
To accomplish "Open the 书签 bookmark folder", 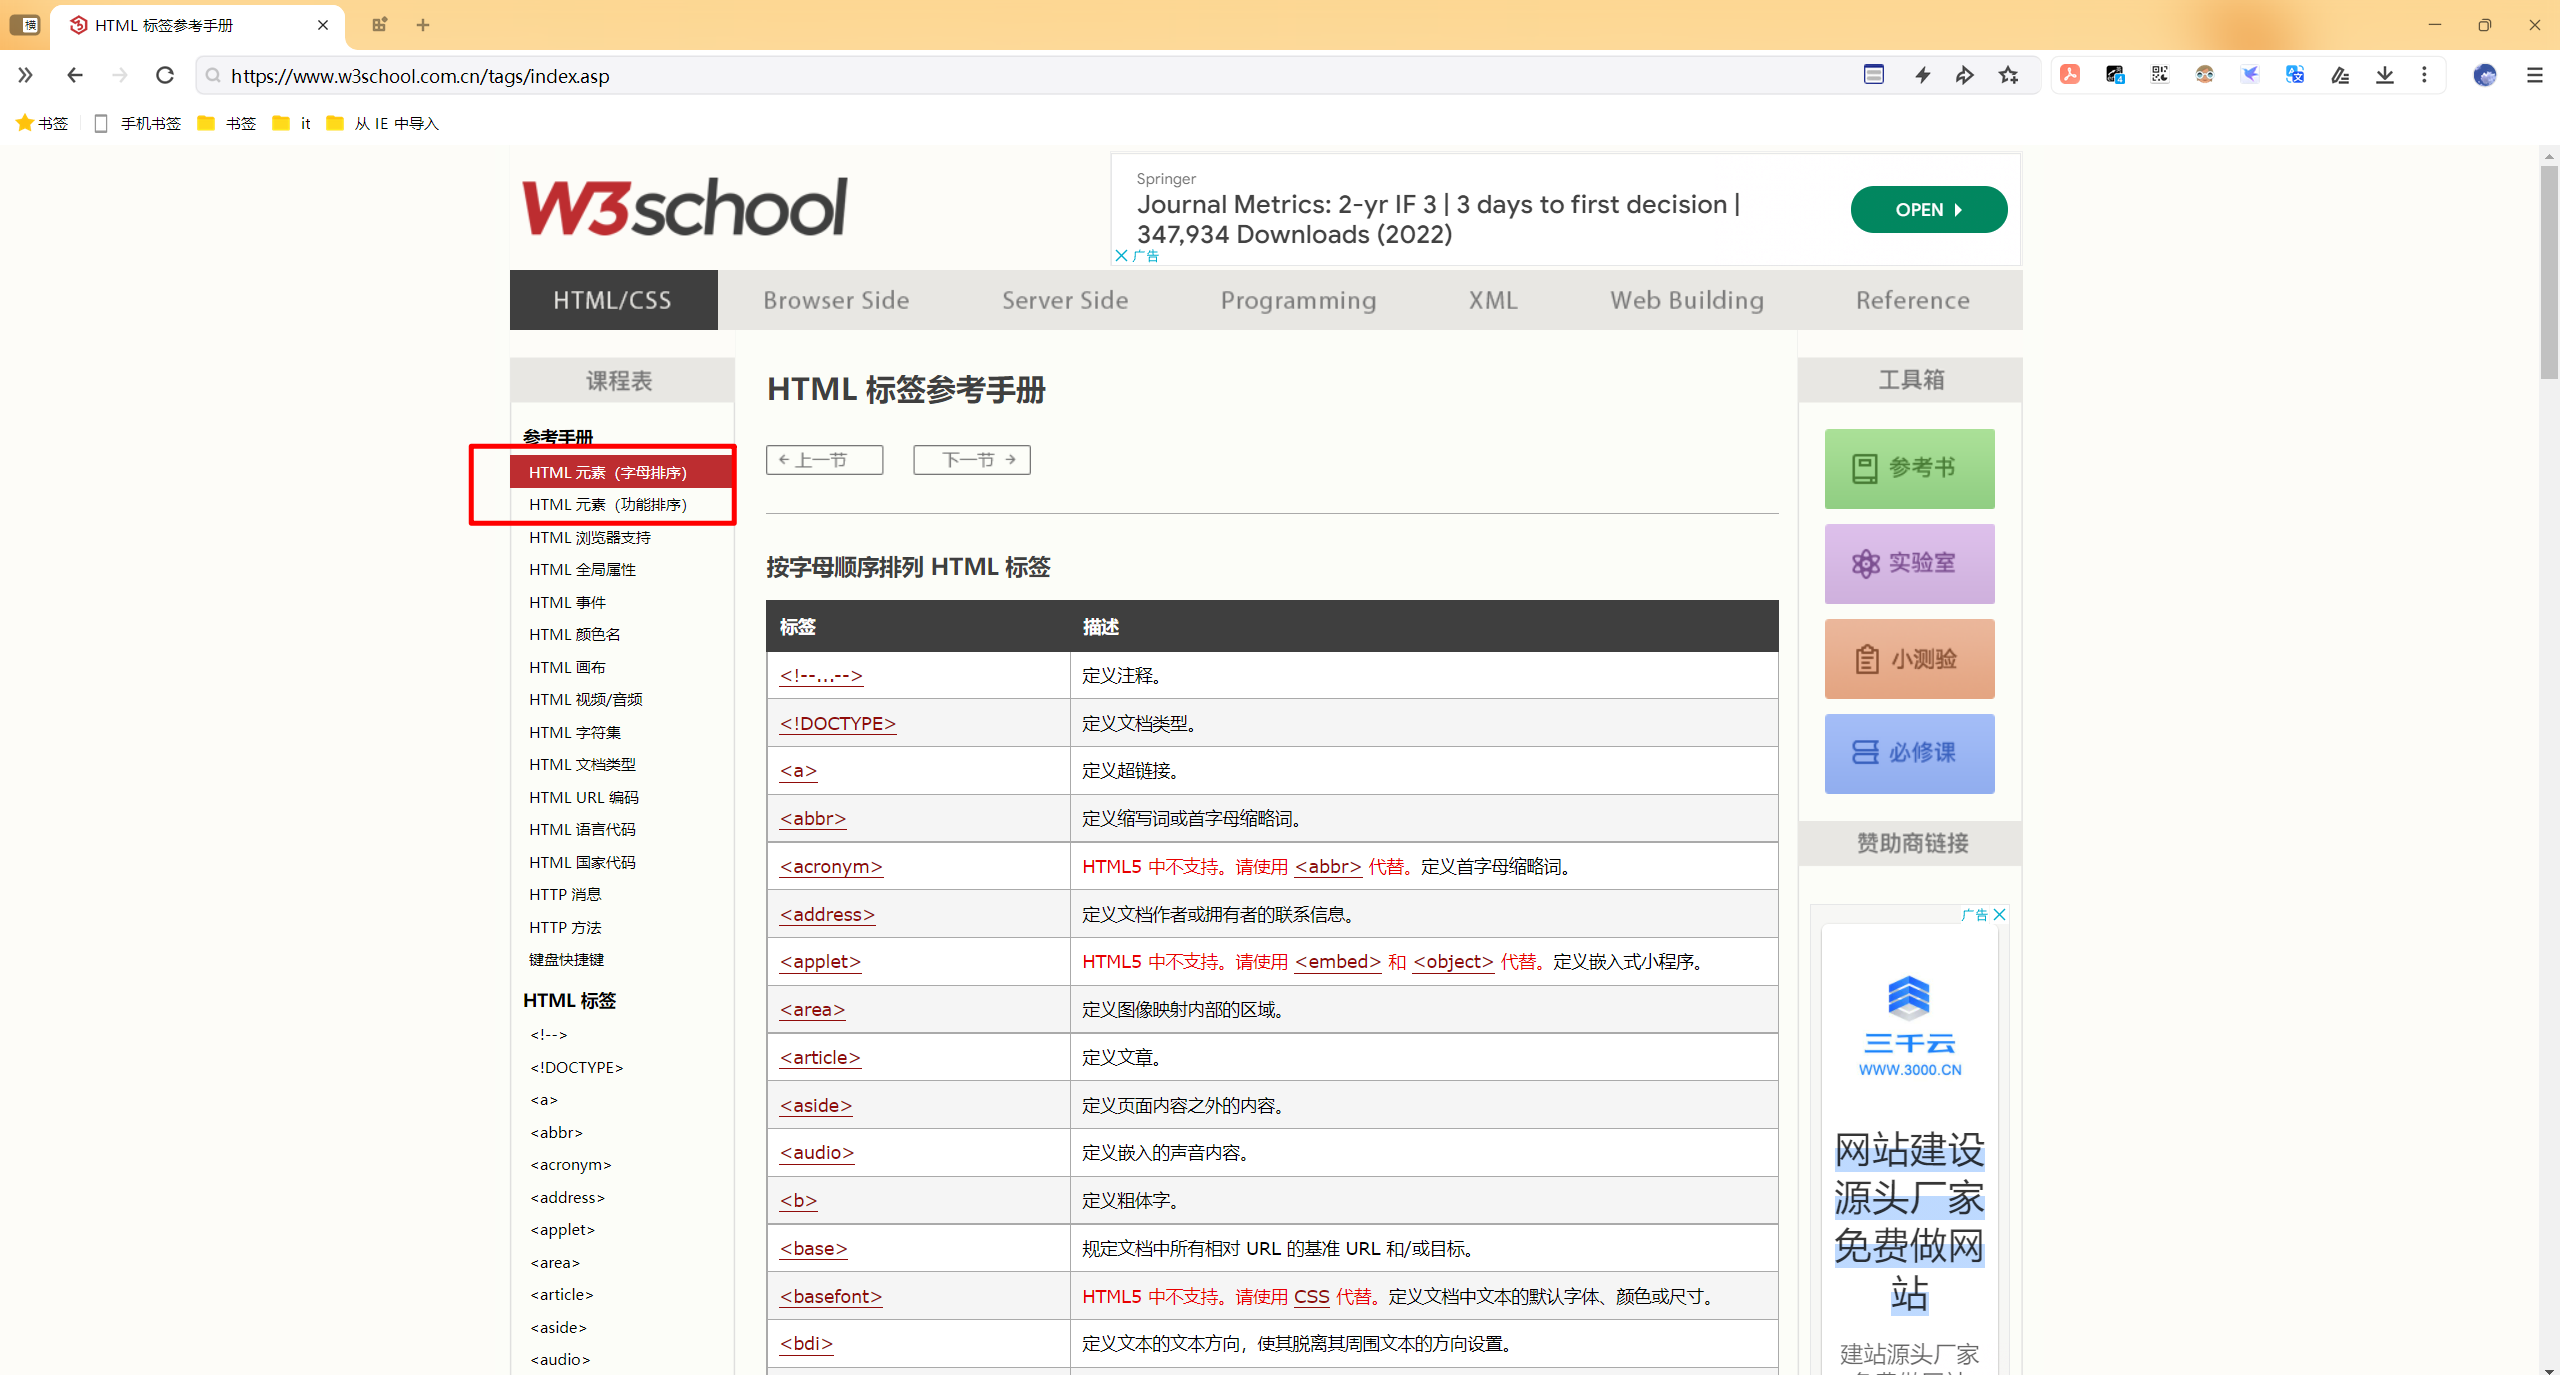I will (227, 123).
